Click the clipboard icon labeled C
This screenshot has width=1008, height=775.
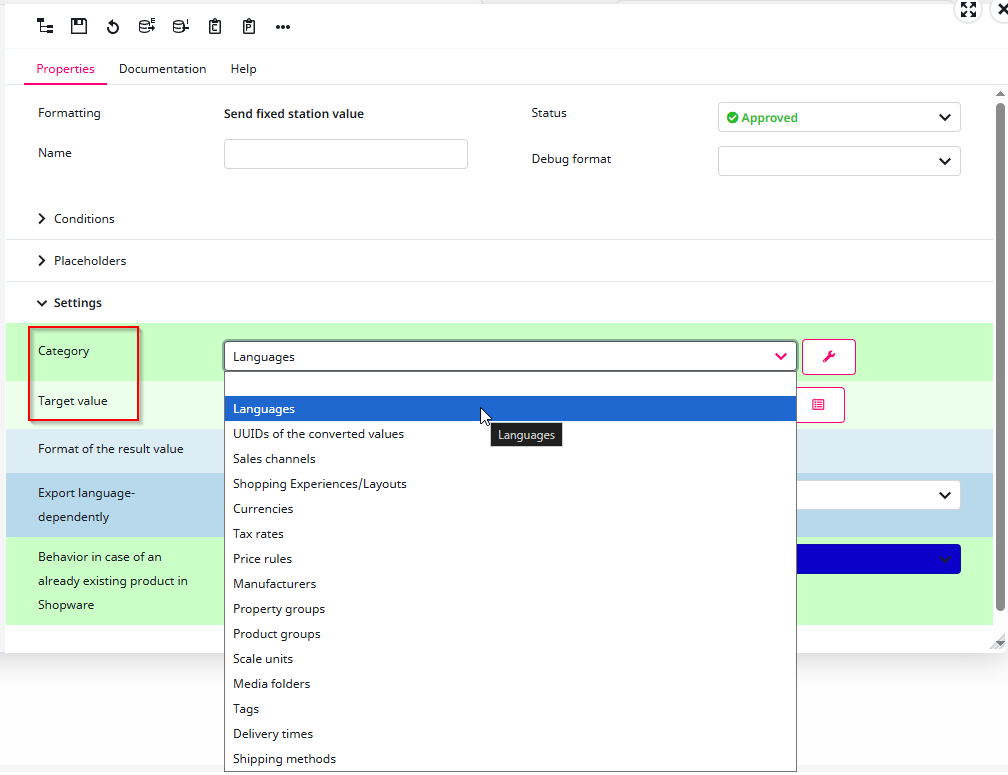click(x=215, y=26)
